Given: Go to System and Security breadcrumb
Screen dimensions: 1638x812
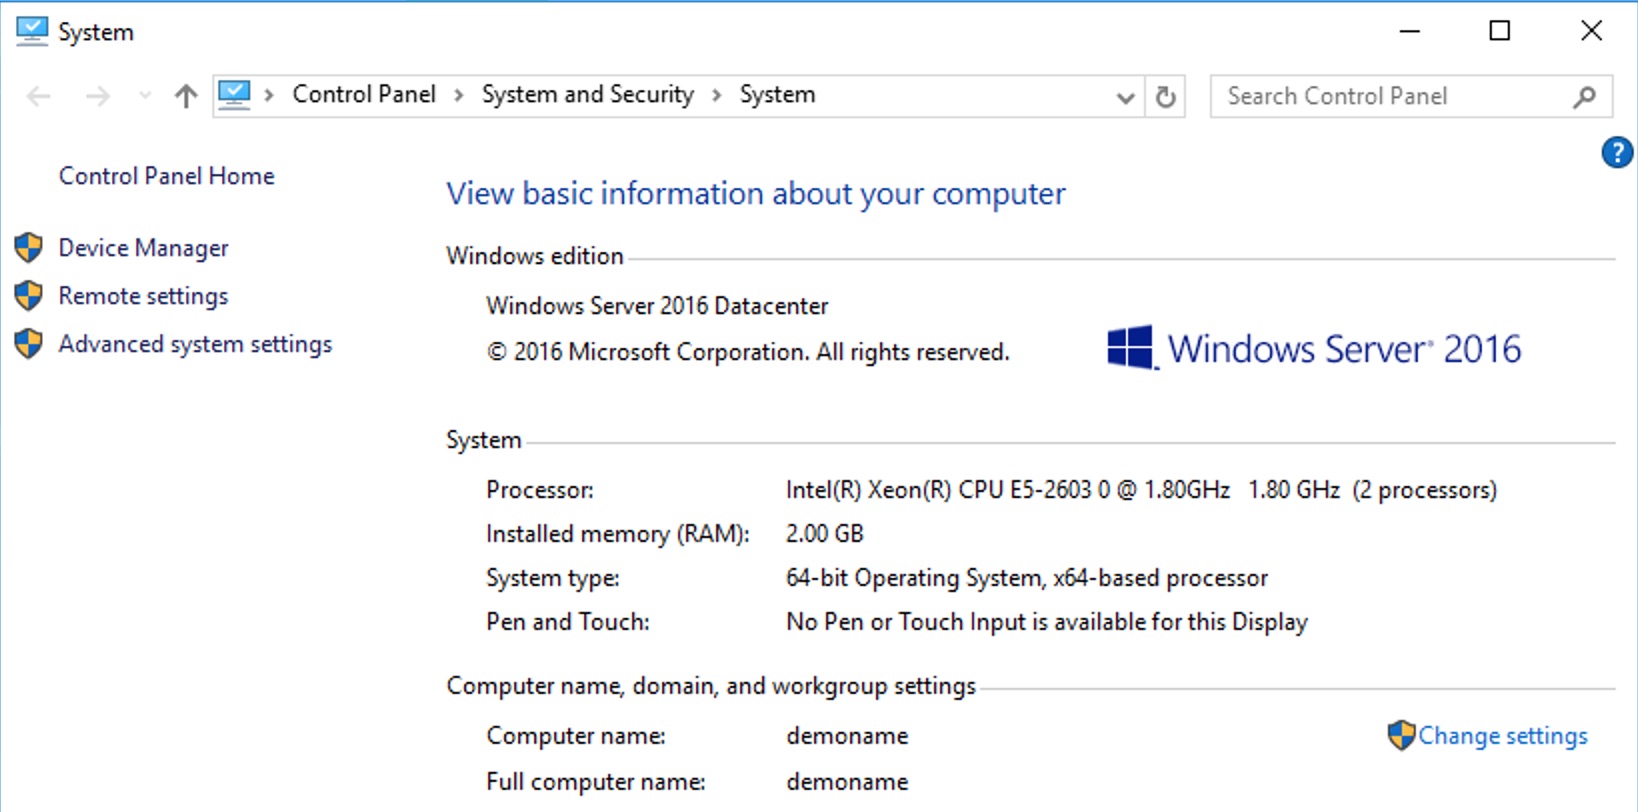Looking at the screenshot, I should point(587,94).
